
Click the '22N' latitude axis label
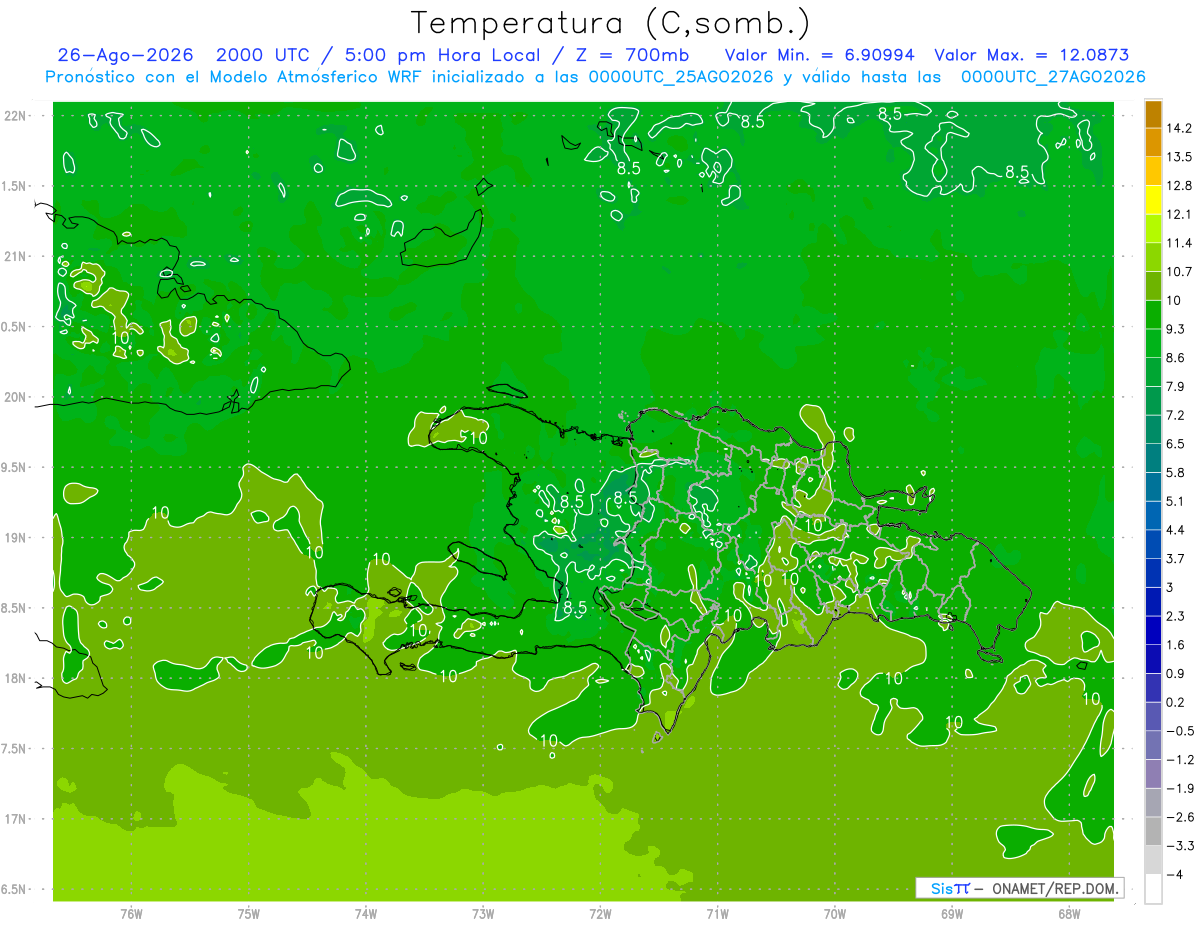(17, 116)
